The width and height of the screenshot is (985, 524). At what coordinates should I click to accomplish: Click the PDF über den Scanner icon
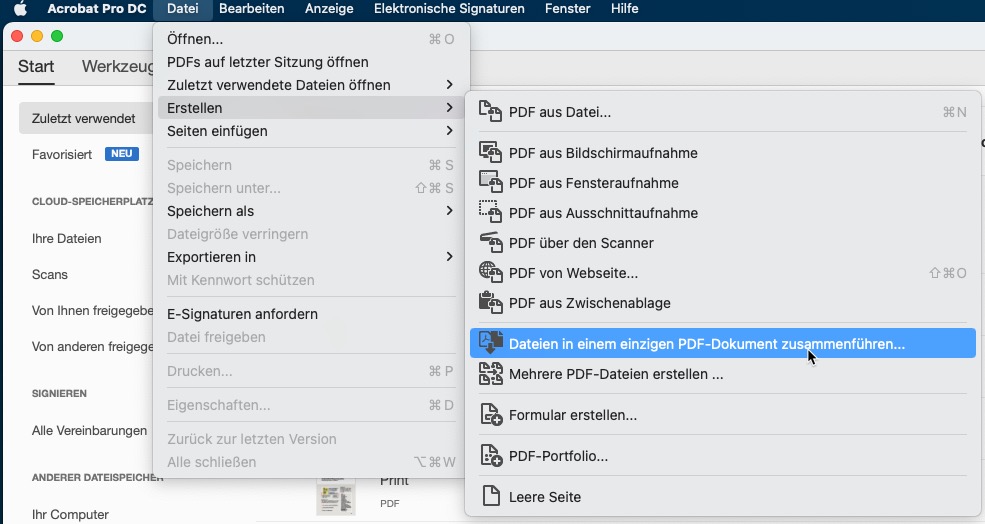490,243
